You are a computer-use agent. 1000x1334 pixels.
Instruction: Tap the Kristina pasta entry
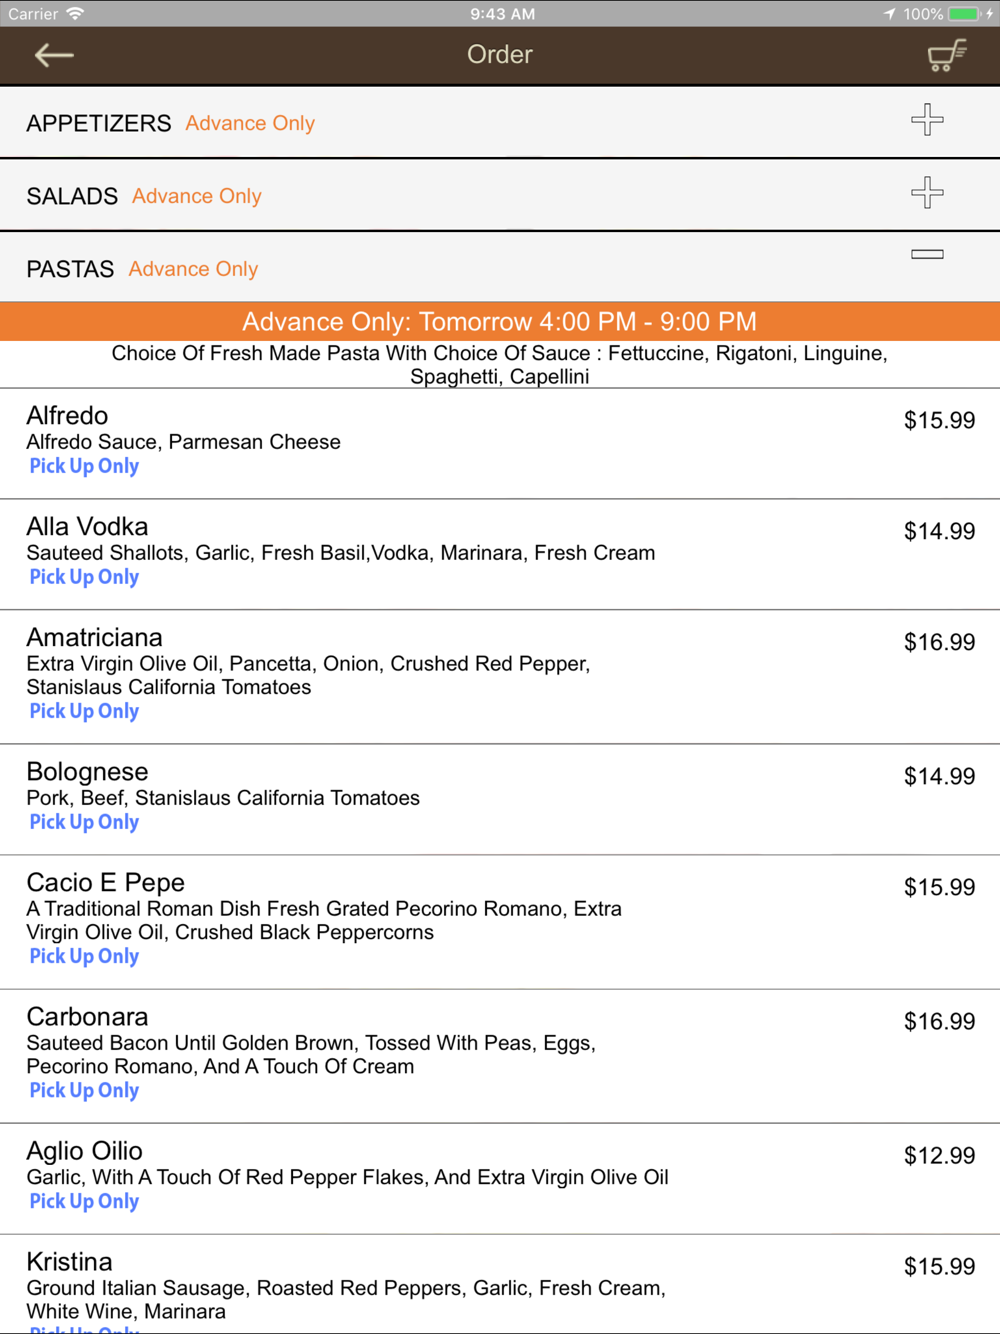(x=500, y=1284)
